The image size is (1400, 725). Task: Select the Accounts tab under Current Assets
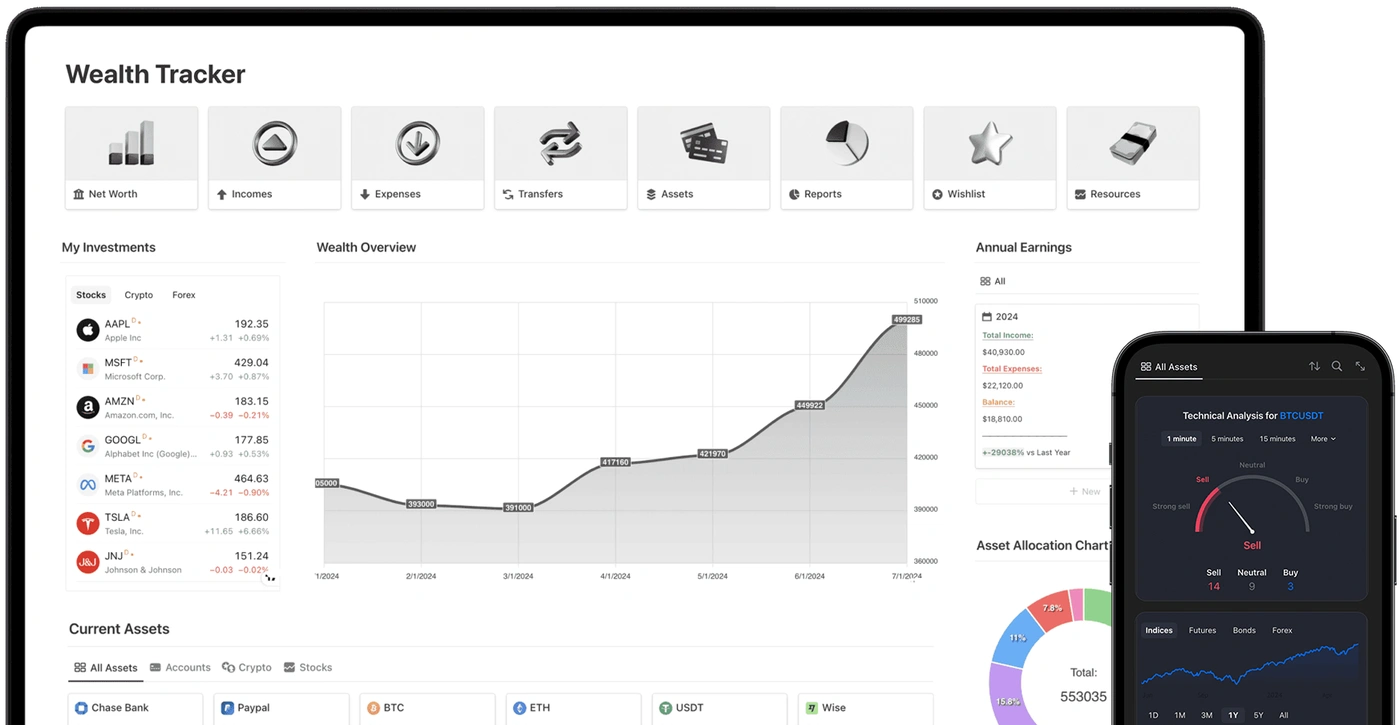[180, 667]
